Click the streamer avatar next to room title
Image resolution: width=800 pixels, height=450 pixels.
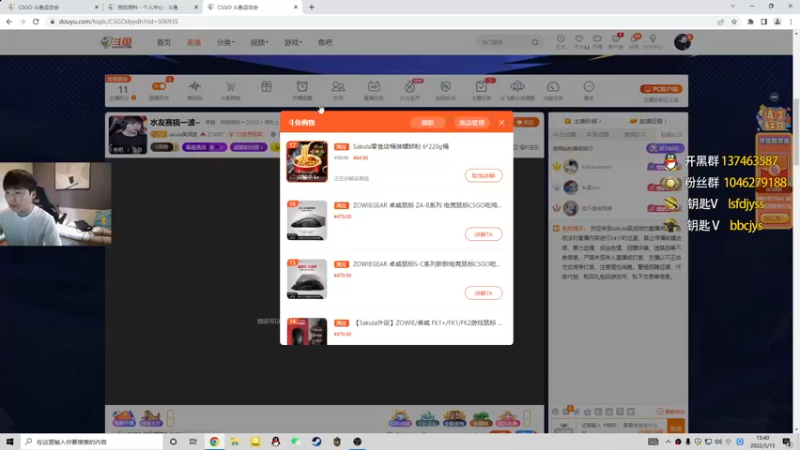[x=128, y=135]
